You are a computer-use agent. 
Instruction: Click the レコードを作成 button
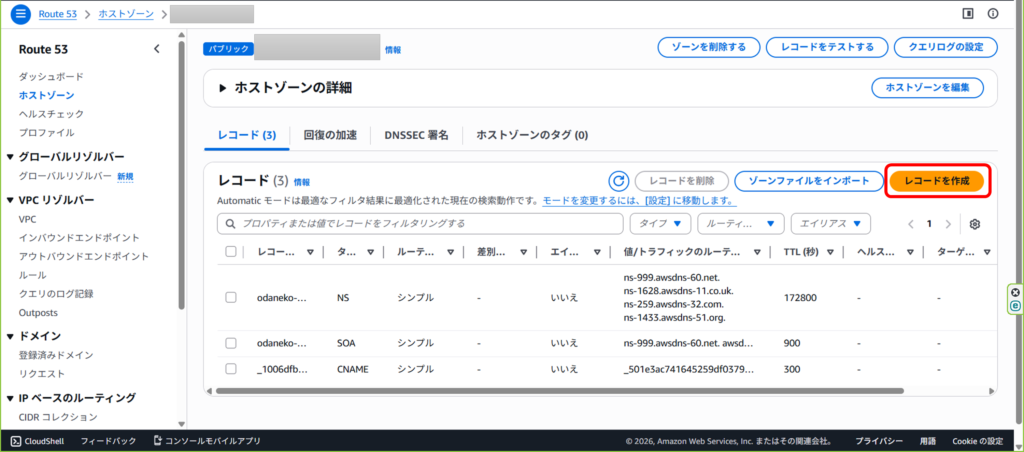point(936,181)
